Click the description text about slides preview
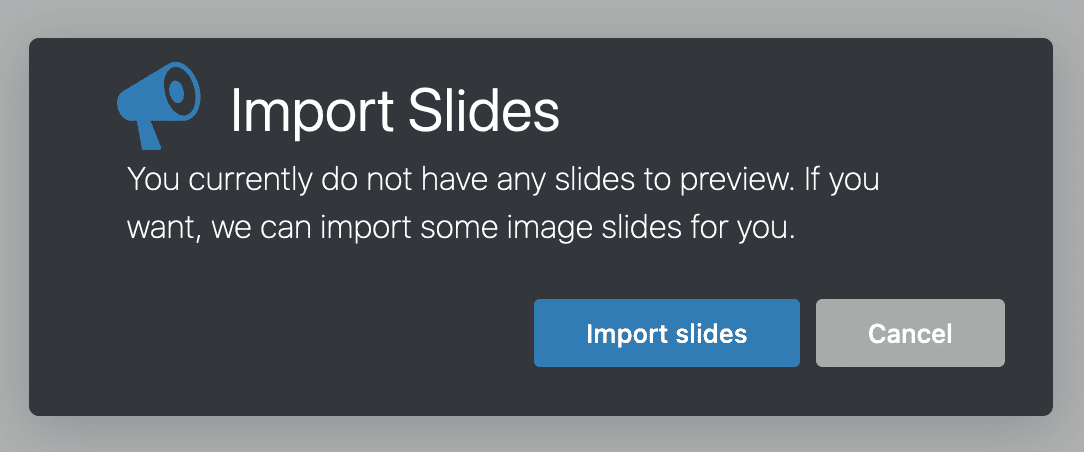 click(504, 205)
